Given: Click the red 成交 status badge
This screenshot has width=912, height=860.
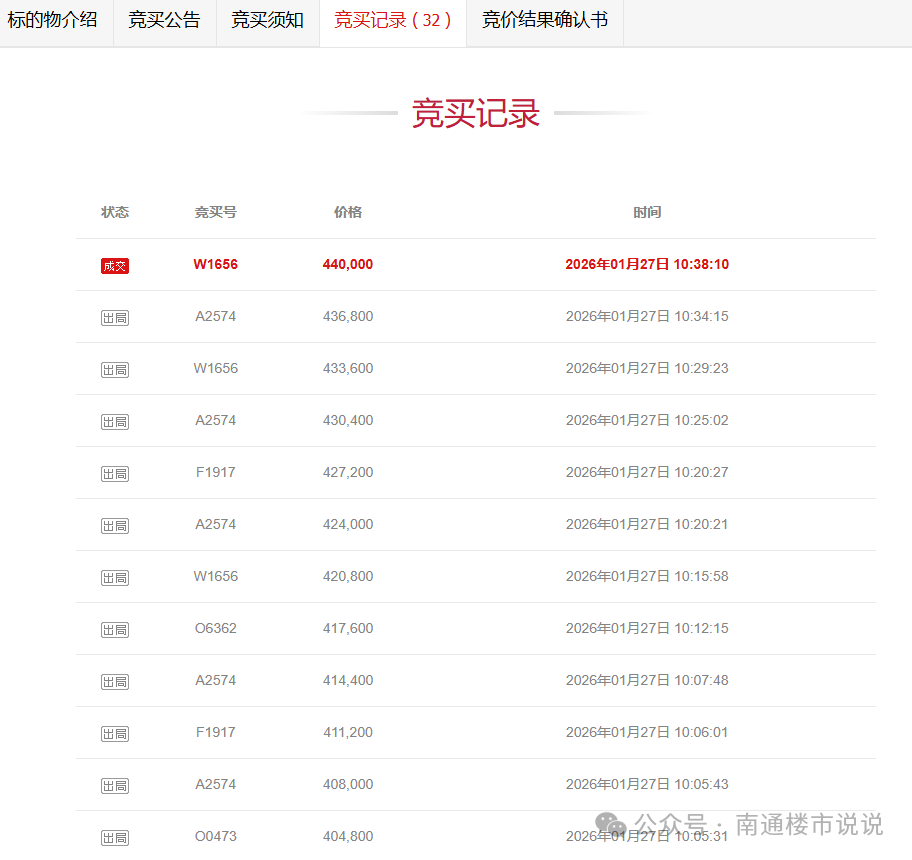Looking at the screenshot, I should point(115,266).
